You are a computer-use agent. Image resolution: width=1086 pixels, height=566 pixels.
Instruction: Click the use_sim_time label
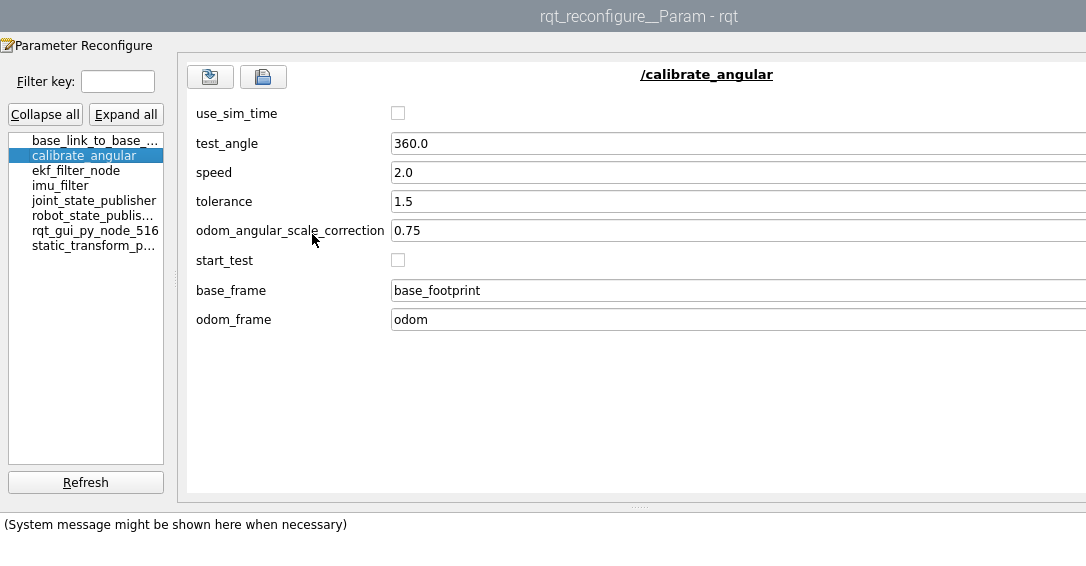tap(236, 114)
